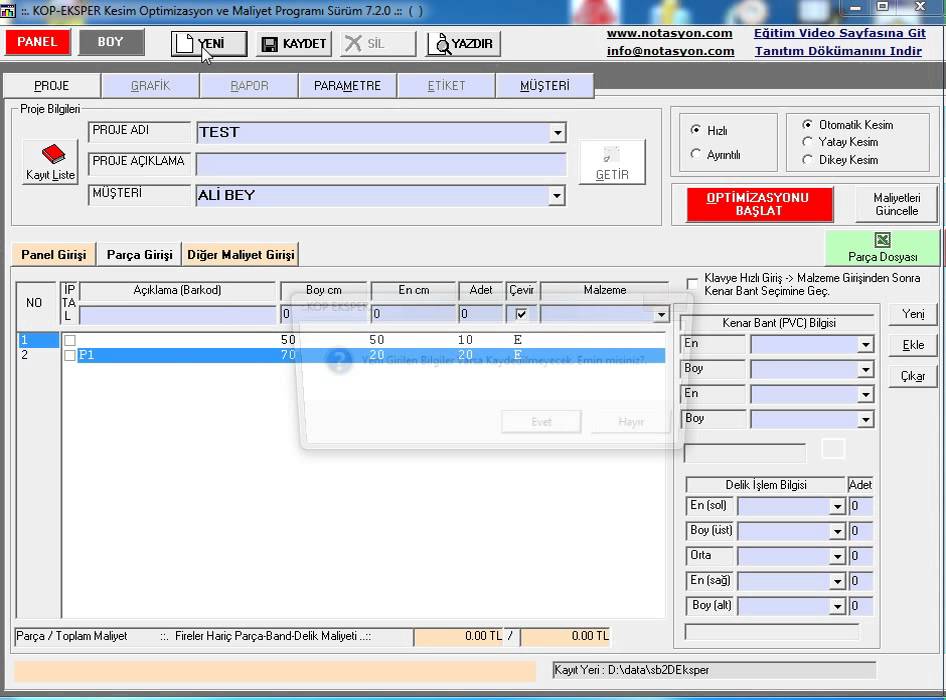Save with the KAYDET floppy button
The height and width of the screenshot is (700, 946).
pyautogui.click(x=293, y=44)
